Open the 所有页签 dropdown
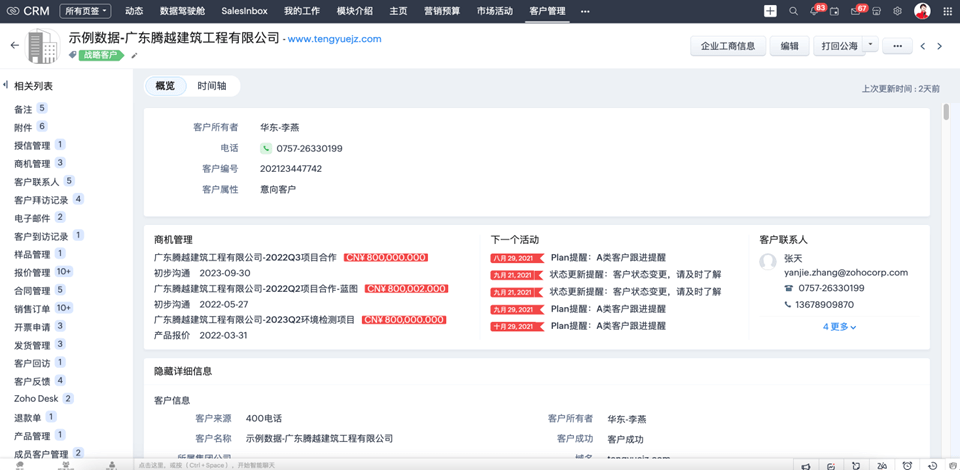 (x=85, y=11)
